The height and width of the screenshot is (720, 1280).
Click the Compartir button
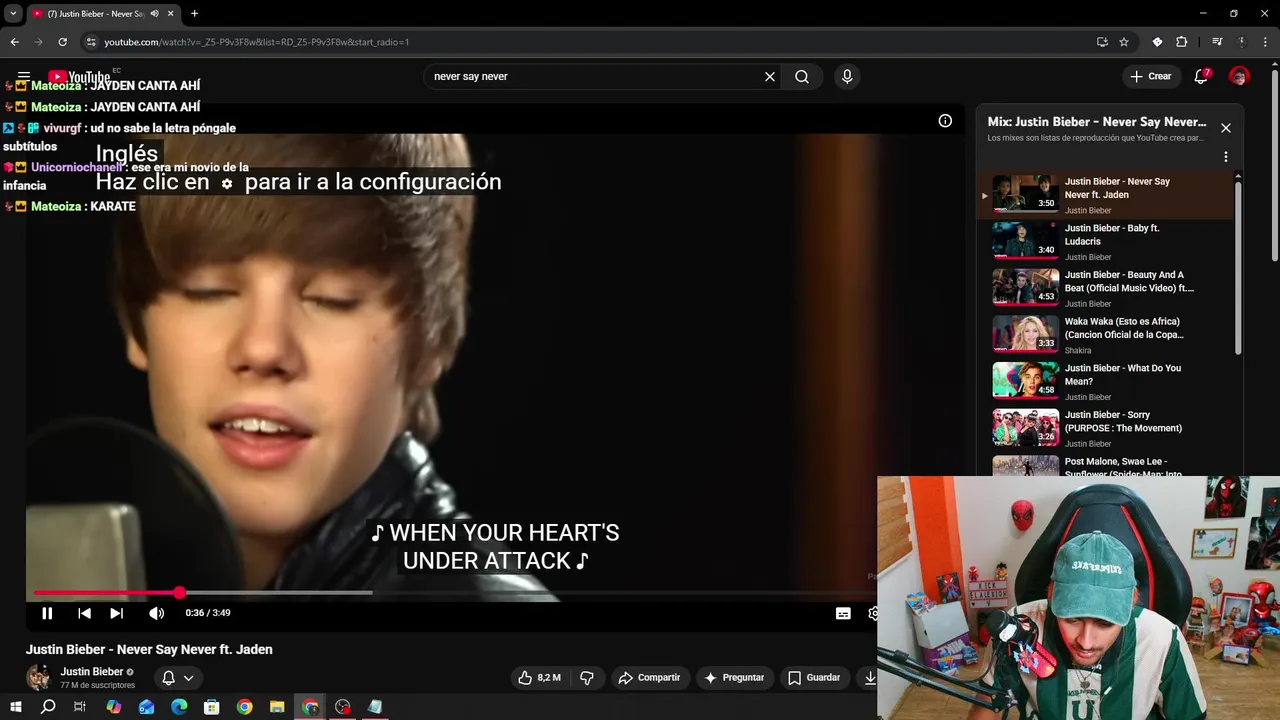(x=649, y=678)
